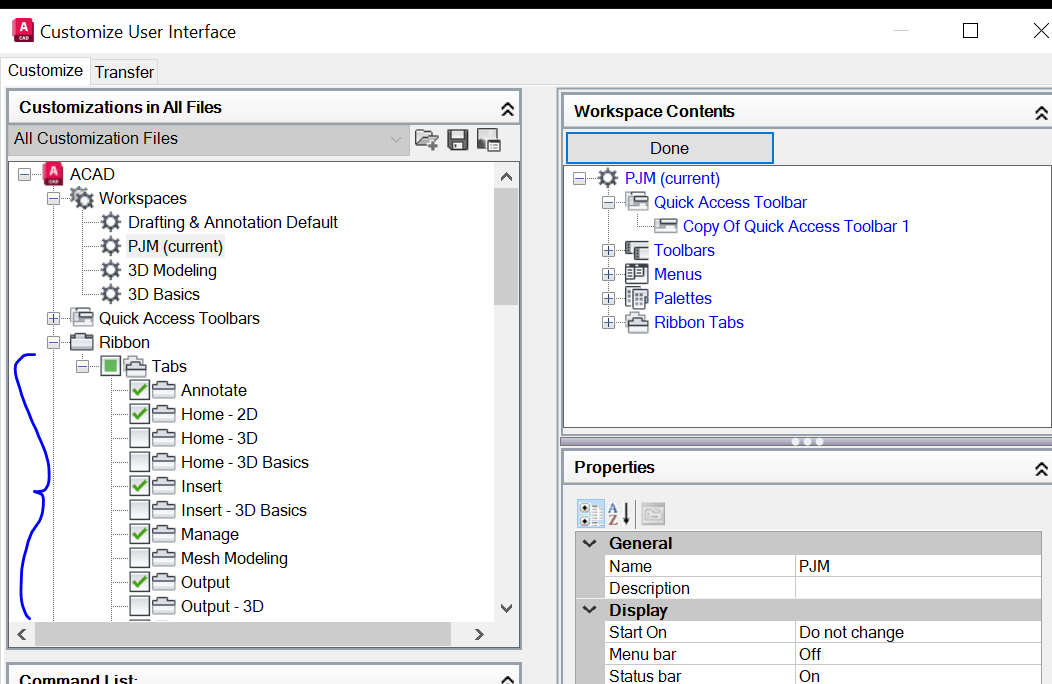Screen dimensions: 1052x684
Task: Click the Start On value Do not change
Action: point(918,632)
